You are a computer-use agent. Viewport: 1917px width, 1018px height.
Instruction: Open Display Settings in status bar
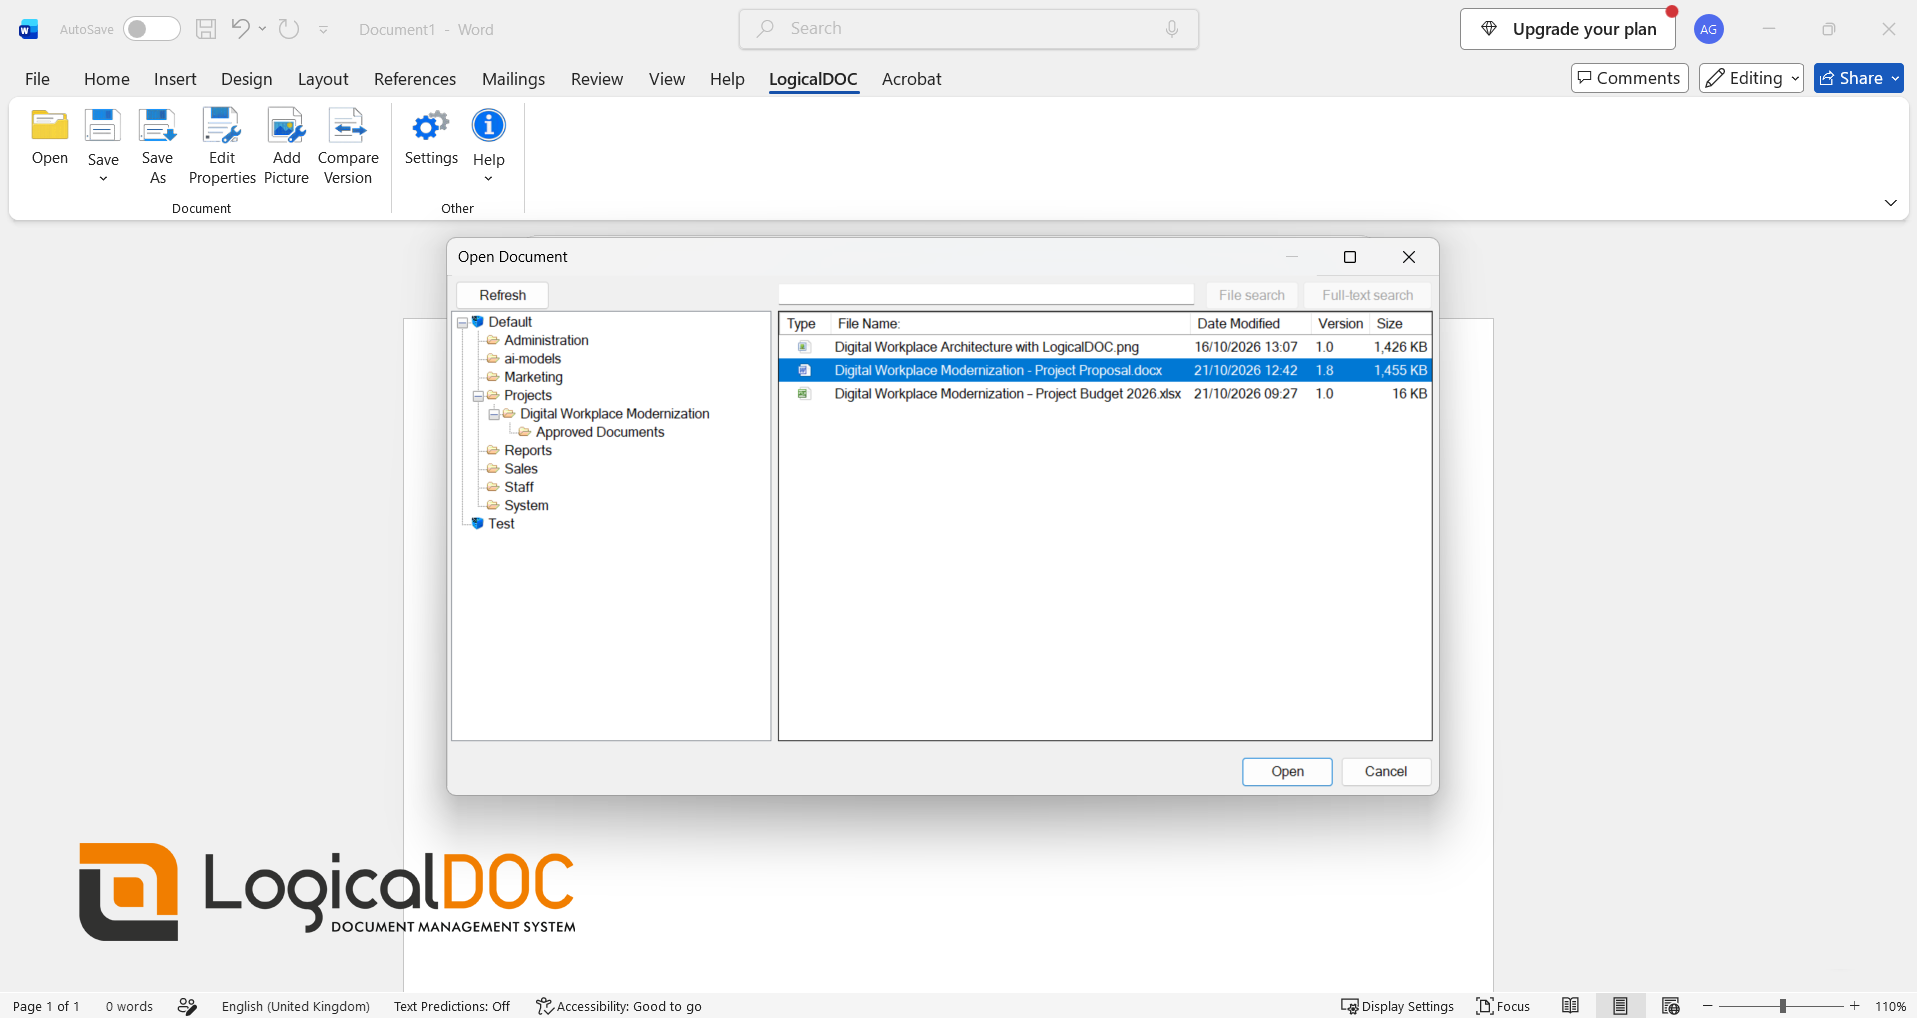click(x=1397, y=1006)
